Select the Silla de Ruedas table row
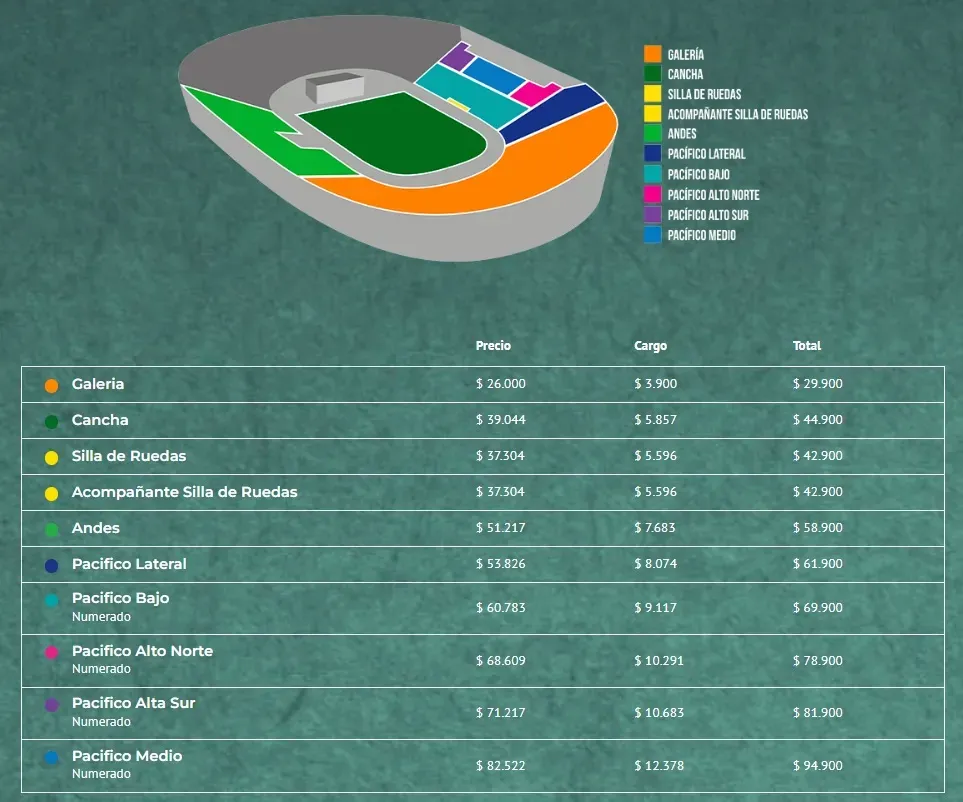This screenshot has width=963, height=802. [x=483, y=456]
